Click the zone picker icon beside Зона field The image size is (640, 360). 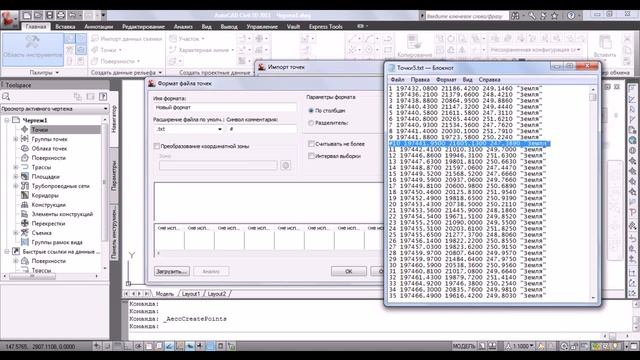[286, 165]
